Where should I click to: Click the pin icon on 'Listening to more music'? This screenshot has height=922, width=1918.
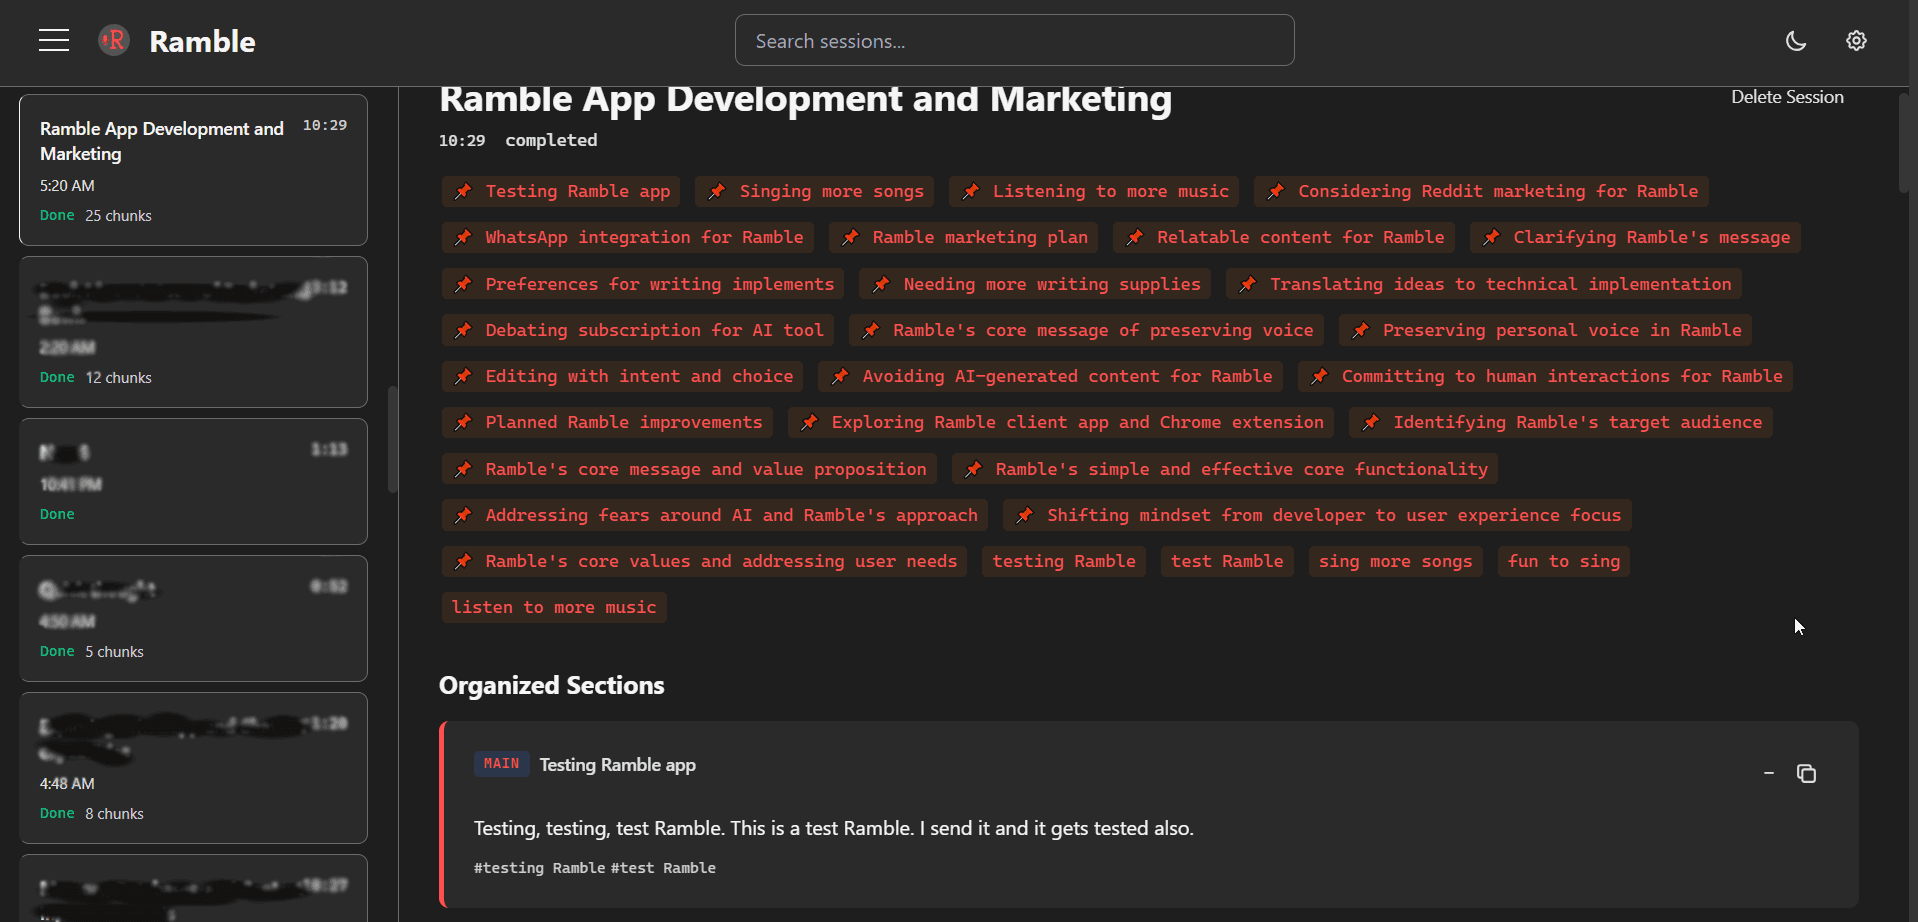click(x=971, y=191)
